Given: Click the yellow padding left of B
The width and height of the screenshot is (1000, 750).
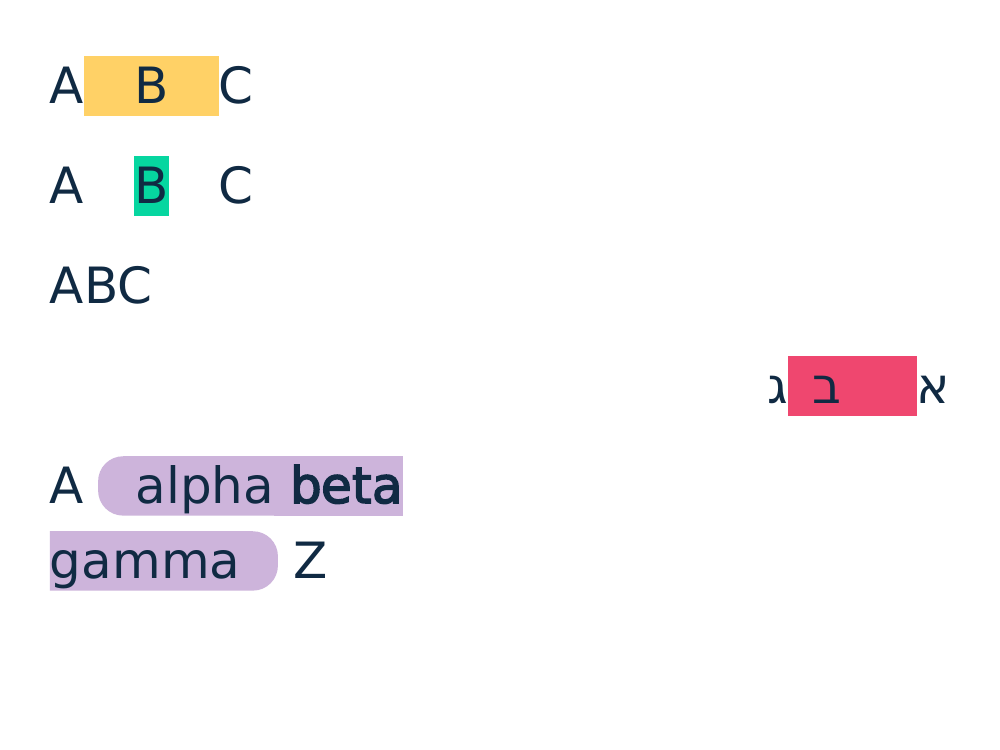Looking at the screenshot, I should 110,85.
